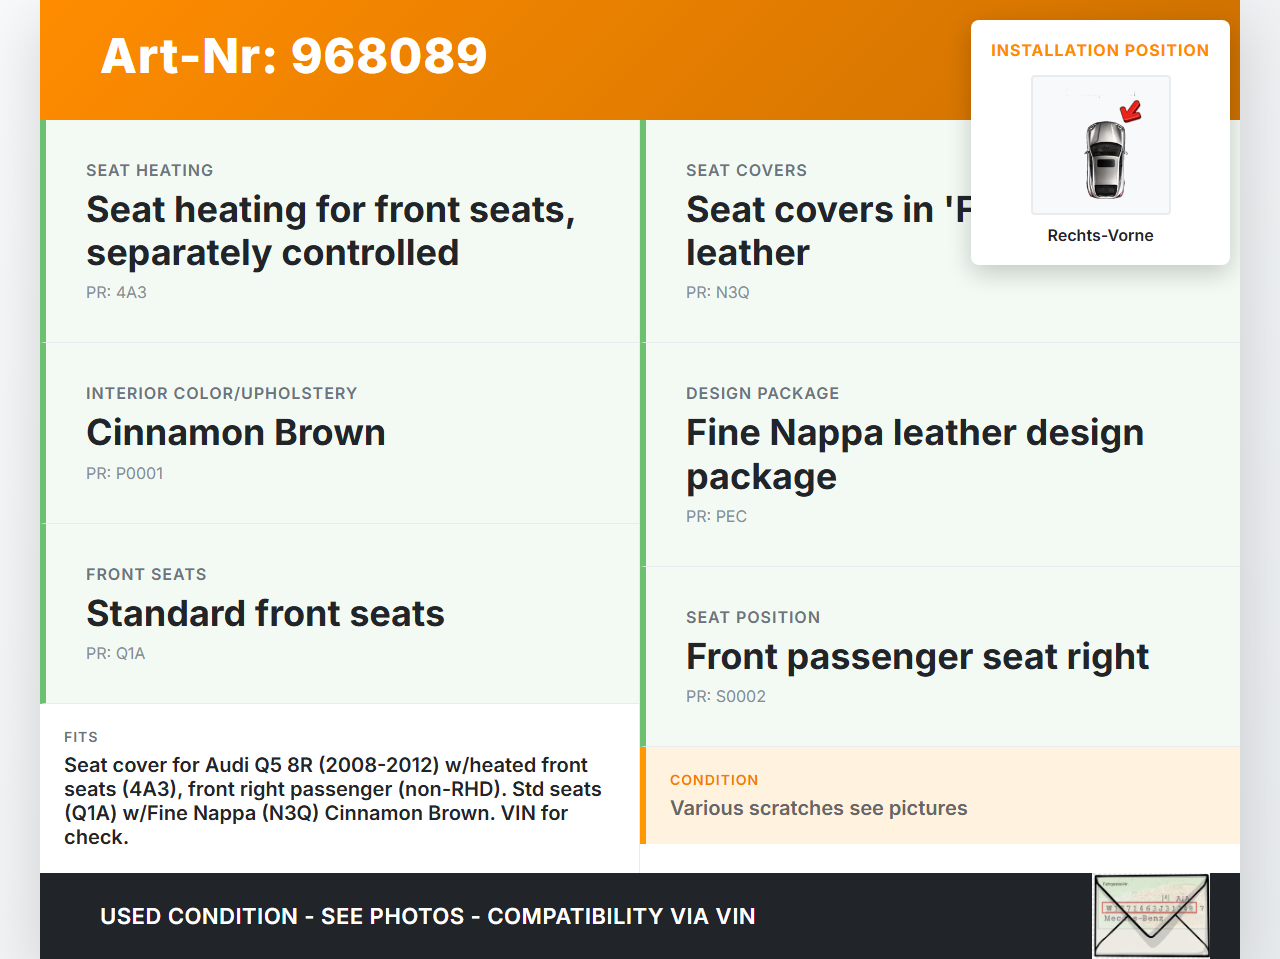Select the INSTALLATION POSITION heading
Image resolution: width=1280 pixels, height=959 pixels.
pos(1099,50)
